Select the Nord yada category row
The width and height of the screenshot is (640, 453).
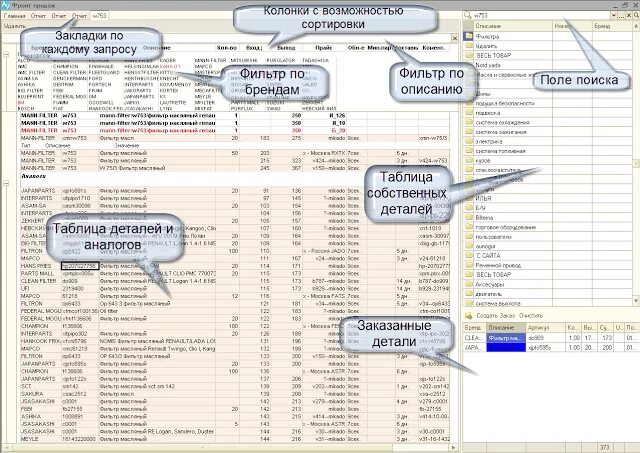pos(548,65)
